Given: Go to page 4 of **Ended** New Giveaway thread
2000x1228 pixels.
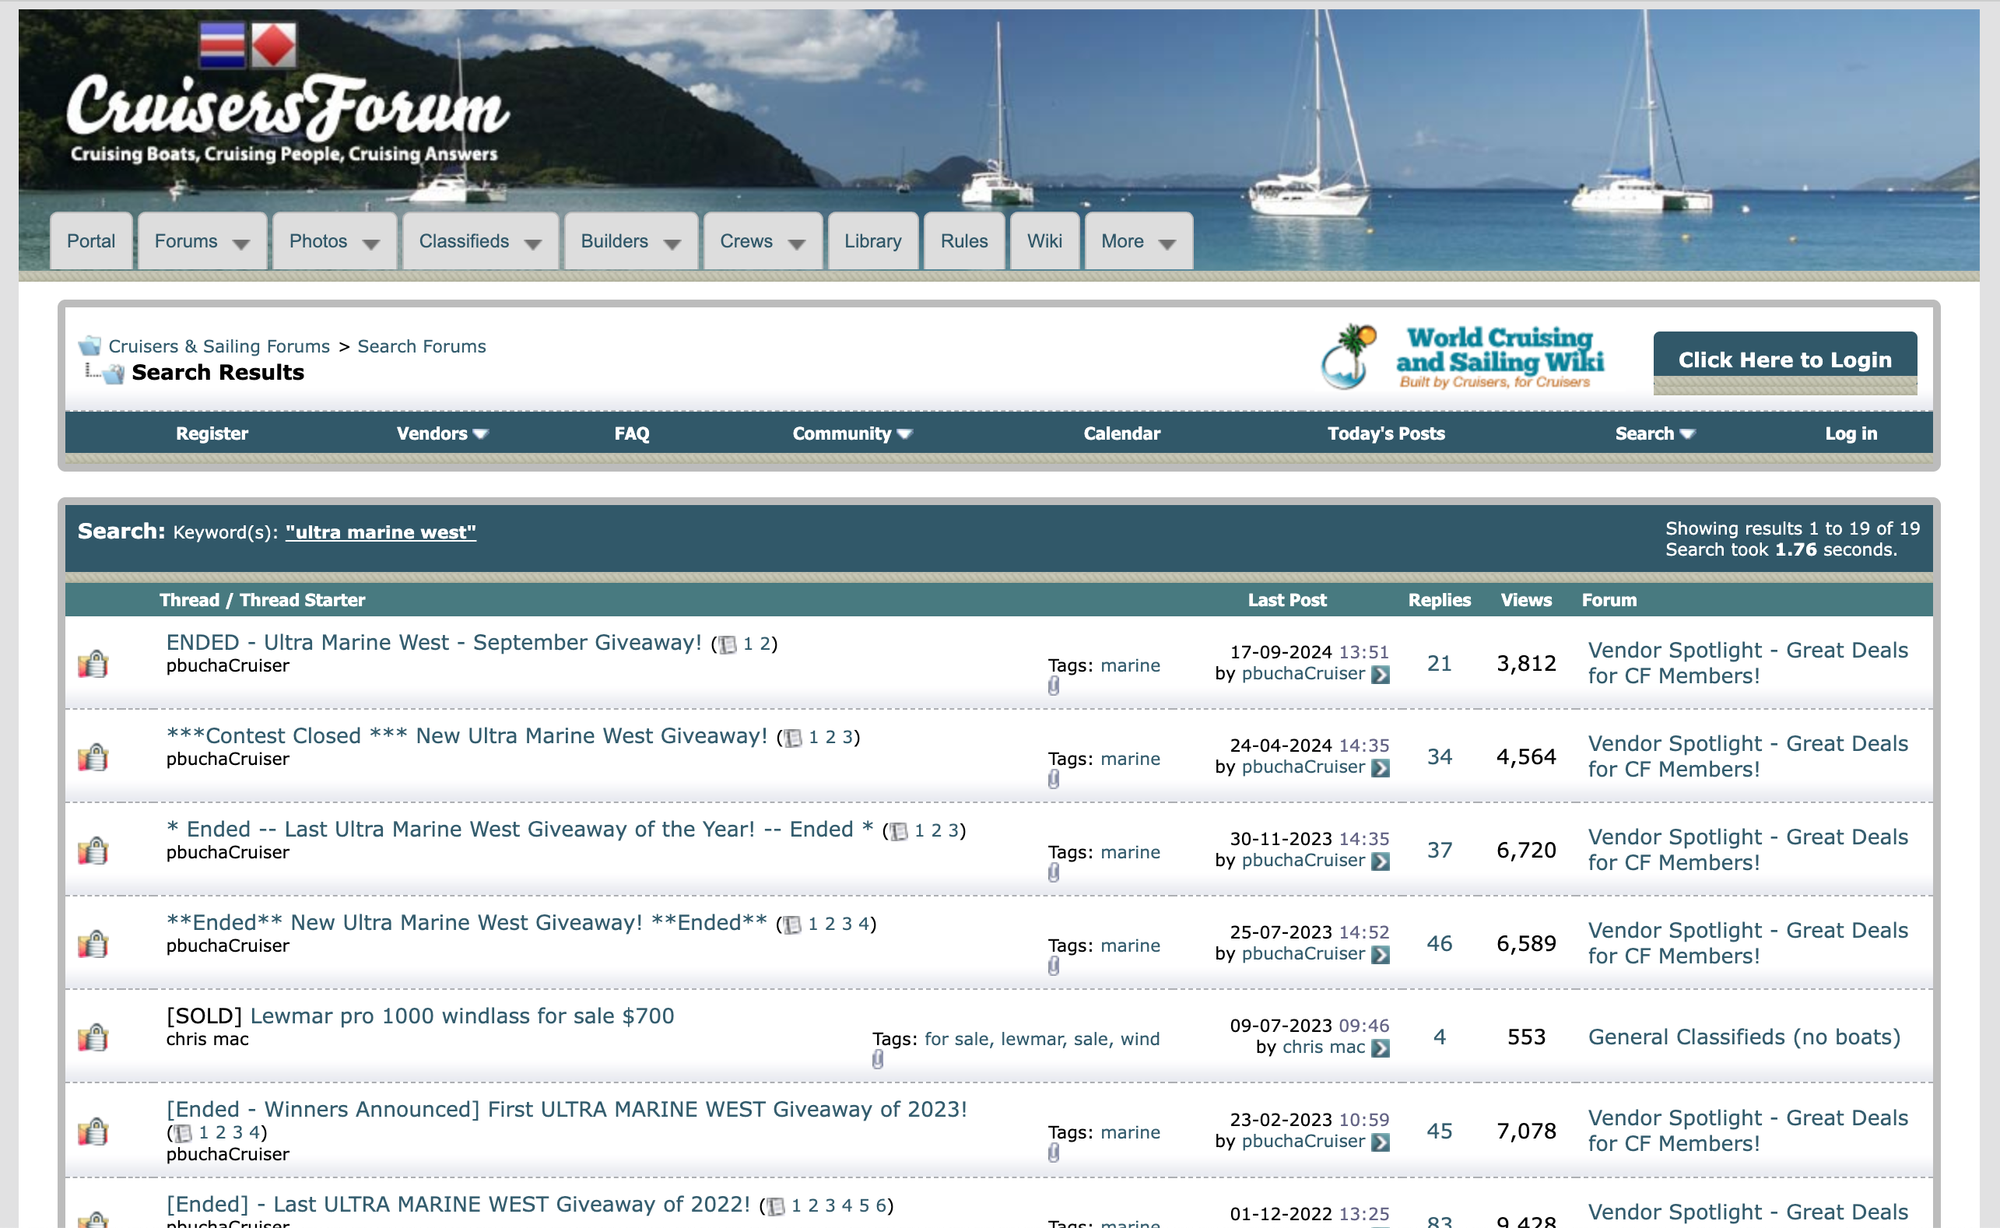Looking at the screenshot, I should coord(863,924).
